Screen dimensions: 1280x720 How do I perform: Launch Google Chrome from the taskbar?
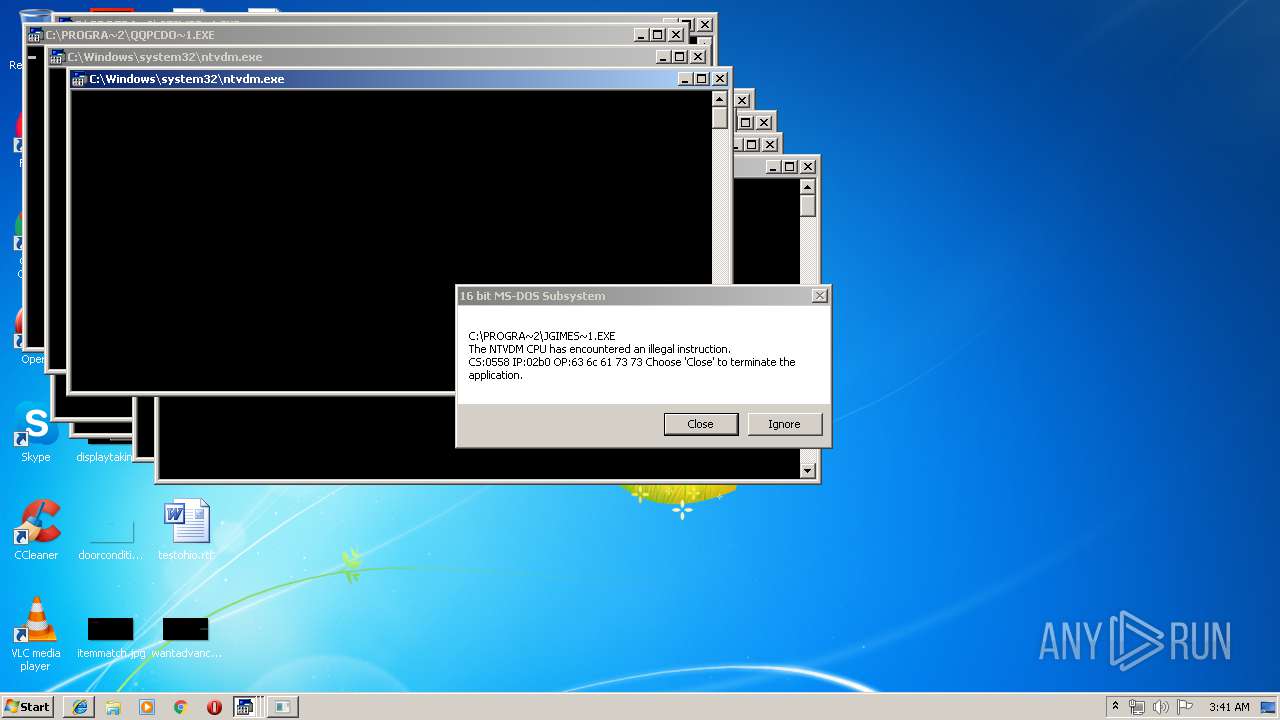coord(180,707)
